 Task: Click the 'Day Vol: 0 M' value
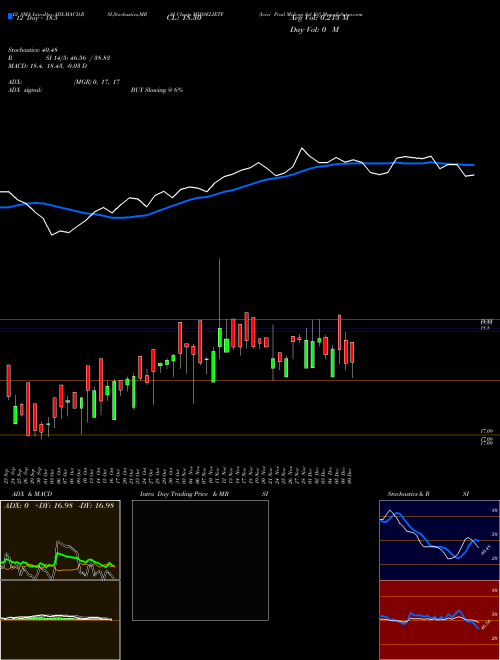(x=314, y=30)
